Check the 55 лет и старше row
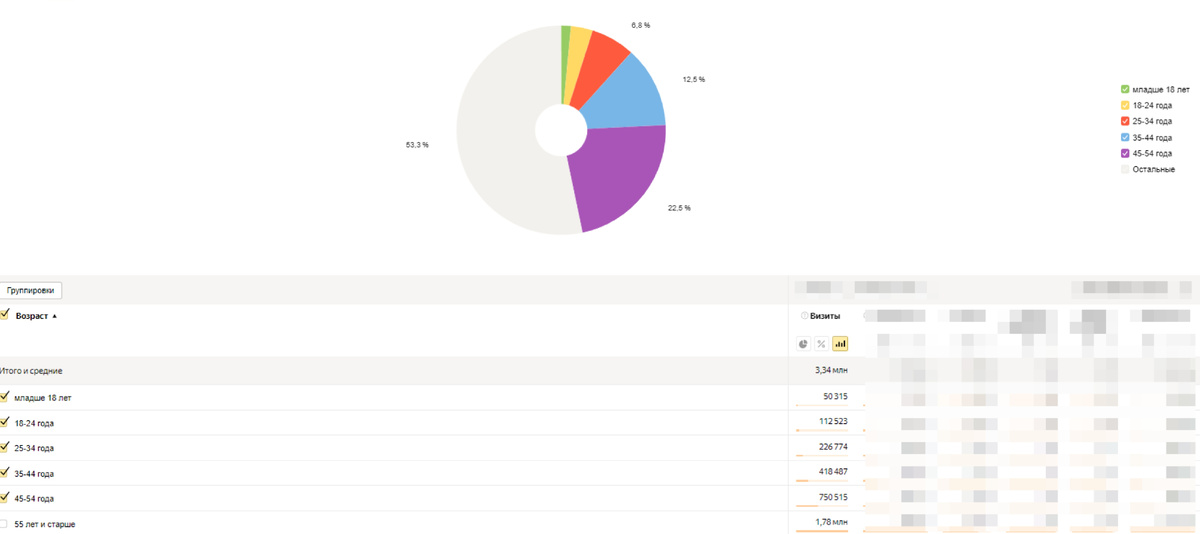The height and width of the screenshot is (534, 1200). pyautogui.click(x=4, y=523)
